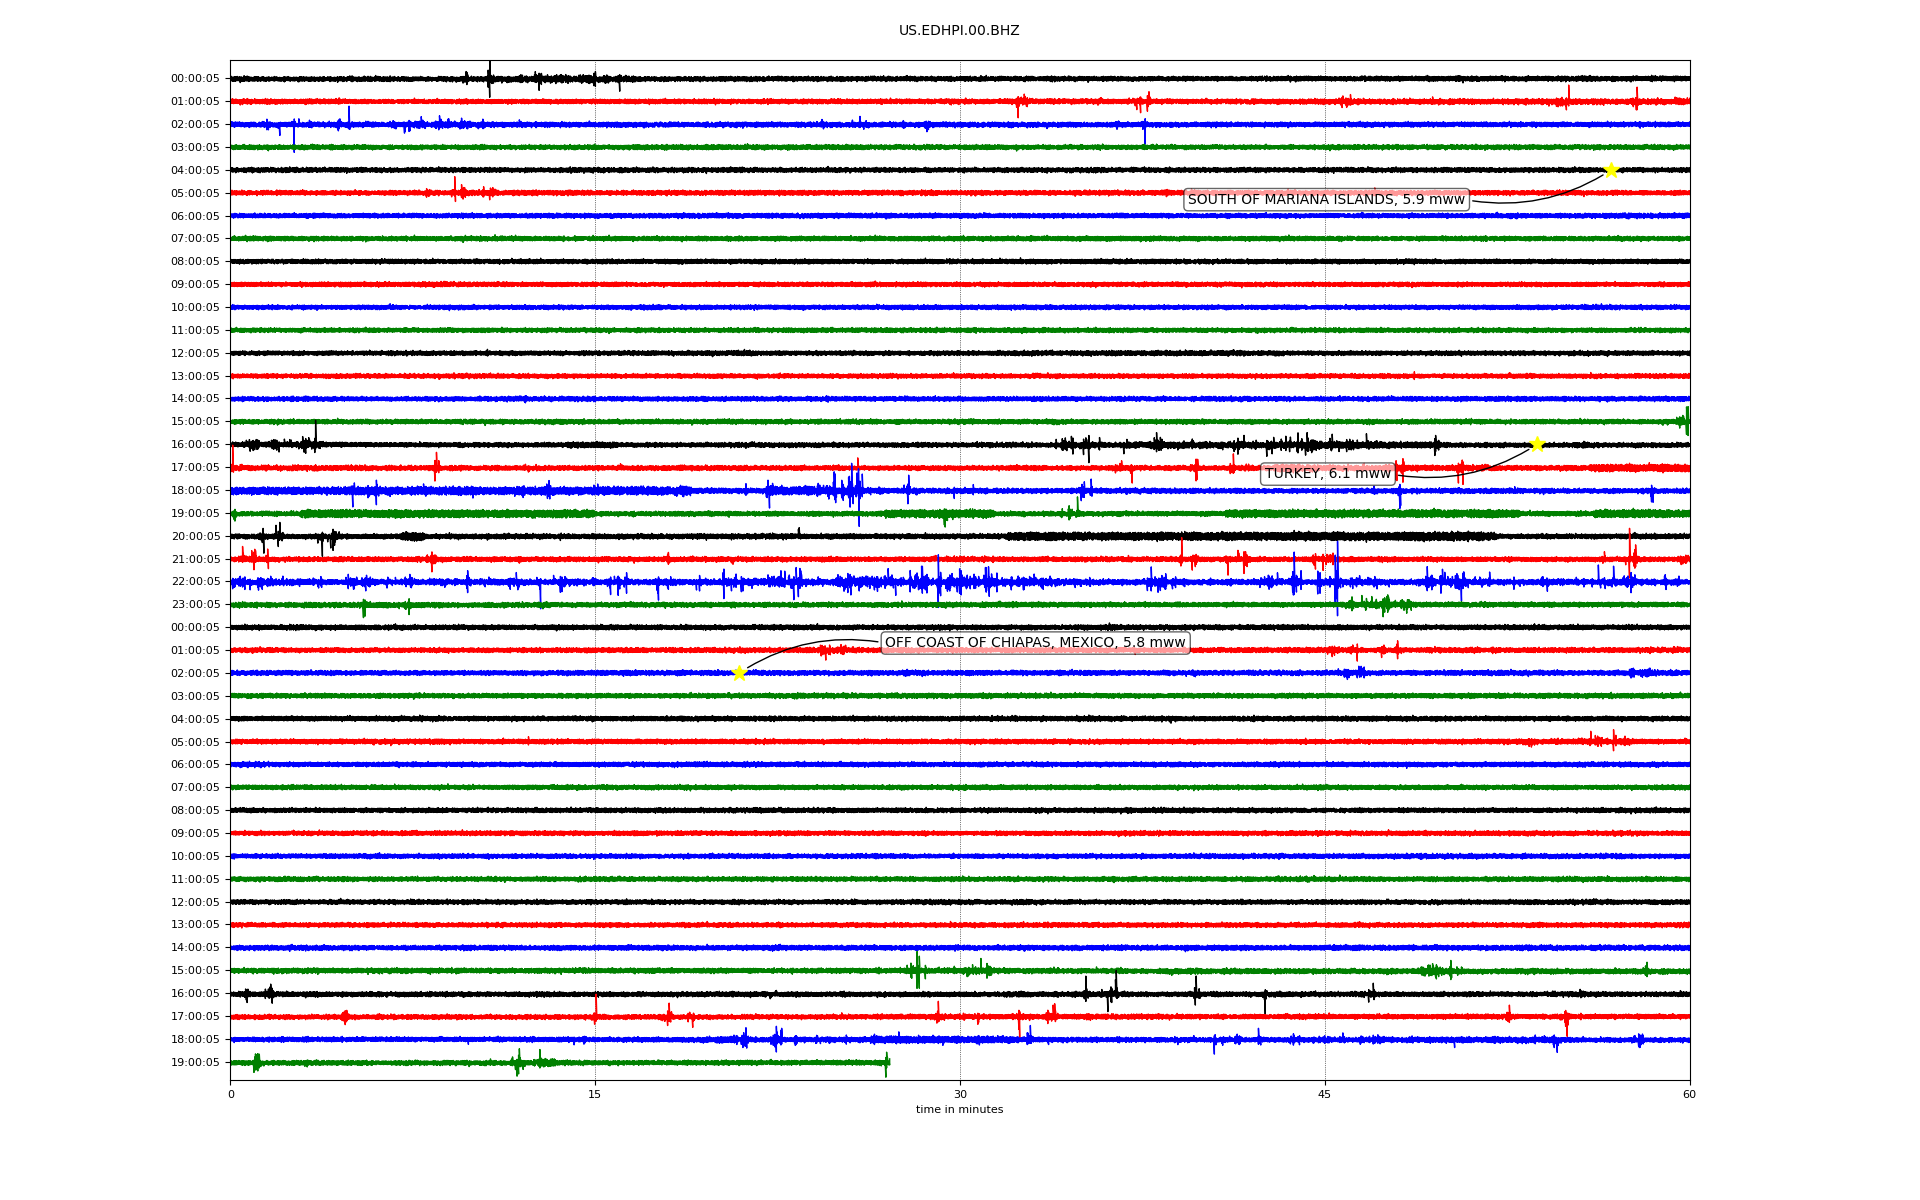
Task: Select the TURKEY, 6.1 mww annotation box
Action: (x=1328, y=474)
